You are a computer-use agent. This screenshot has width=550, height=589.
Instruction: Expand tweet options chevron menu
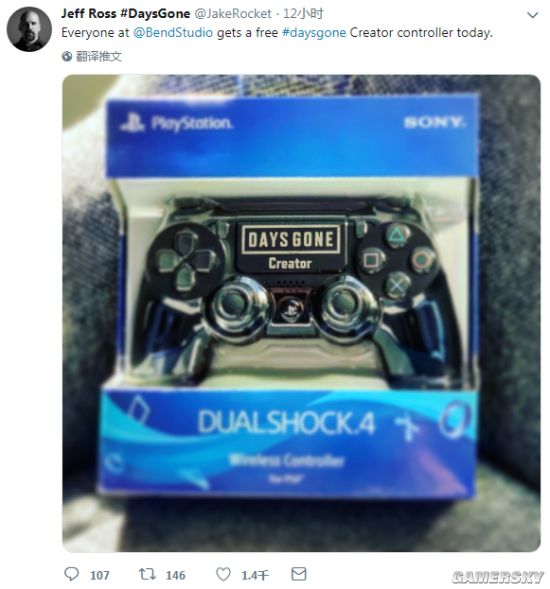pos(533,15)
